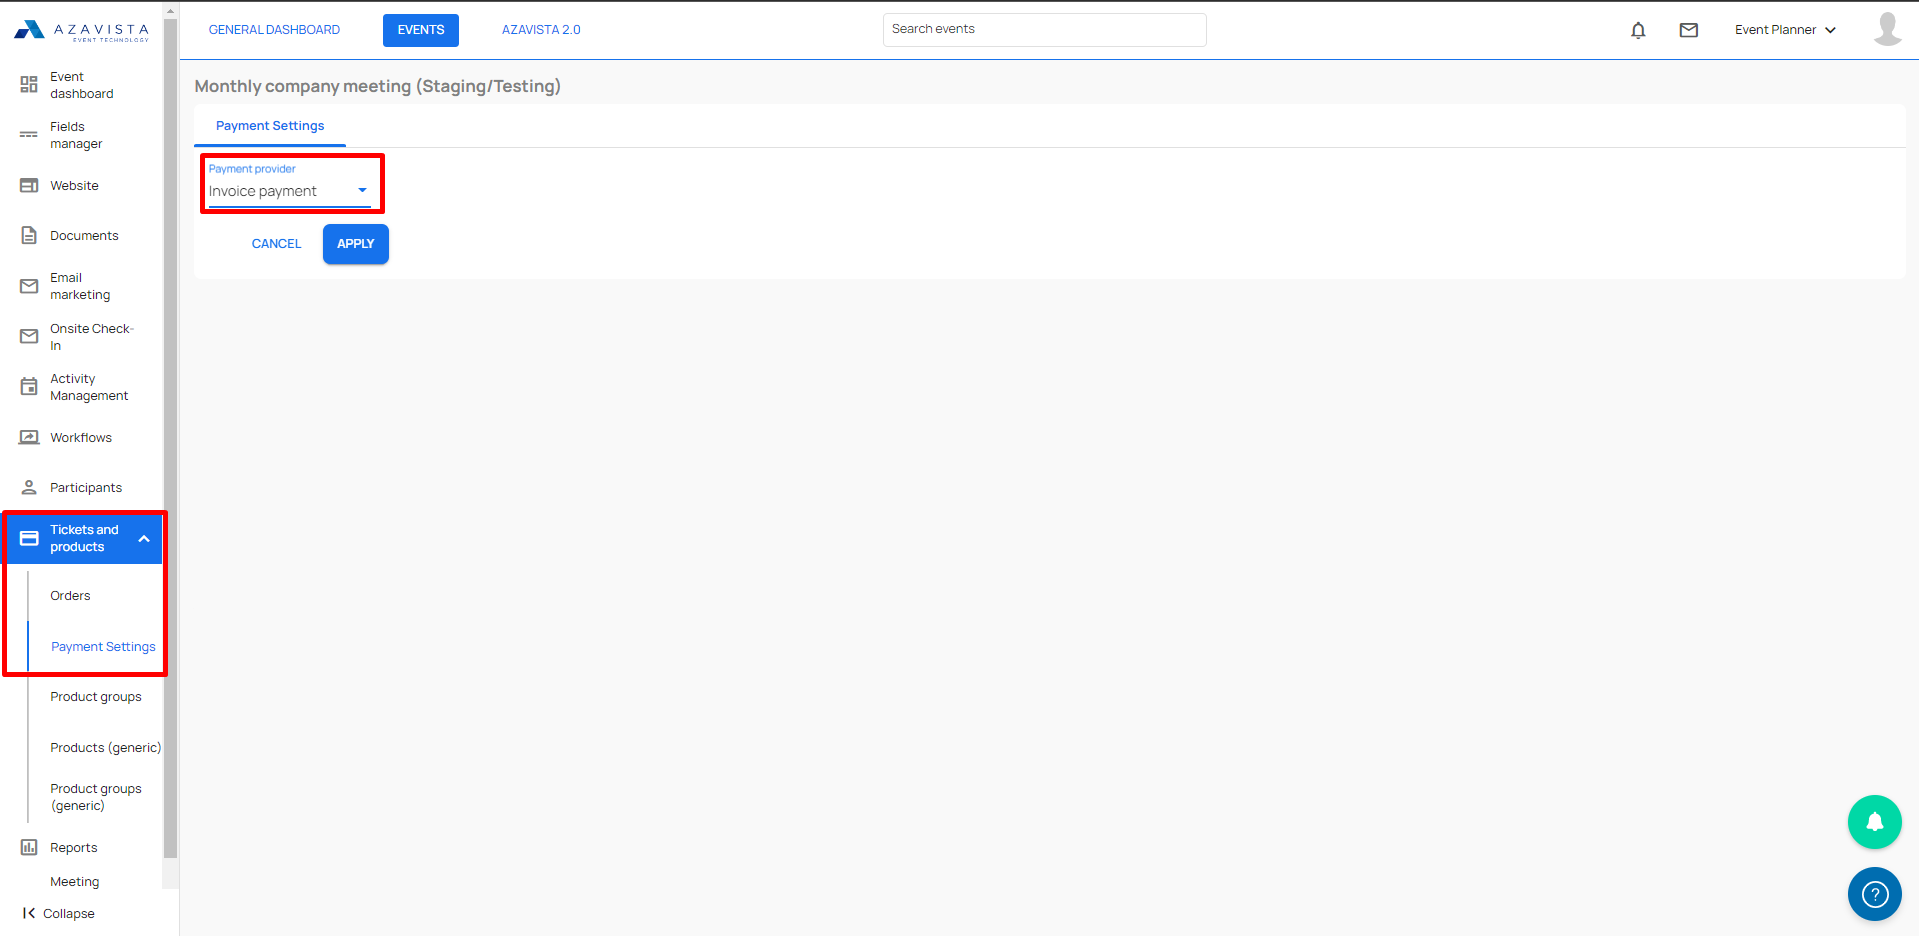This screenshot has height=936, width=1919.
Task: Click the Collapse sidebar arrow icon
Action: click(x=29, y=913)
